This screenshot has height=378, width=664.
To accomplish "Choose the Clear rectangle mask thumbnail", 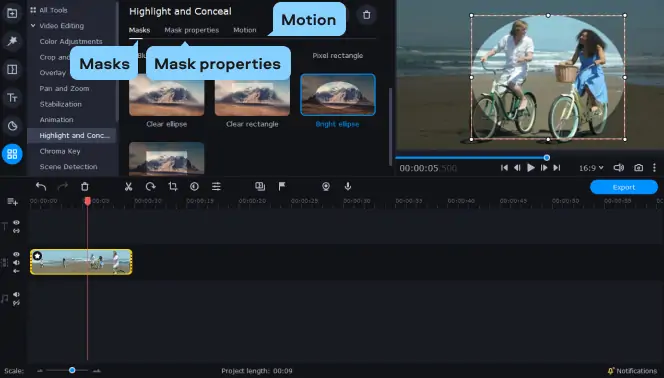I will tap(252, 95).
